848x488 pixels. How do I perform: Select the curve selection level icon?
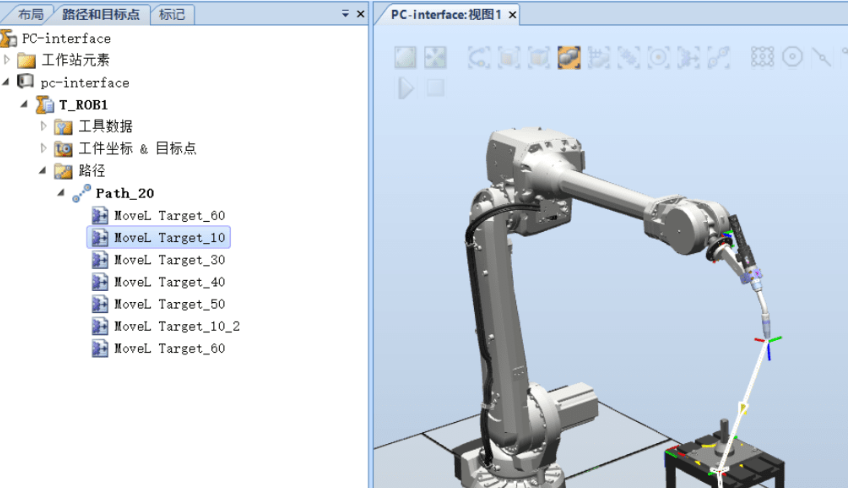tap(479, 58)
